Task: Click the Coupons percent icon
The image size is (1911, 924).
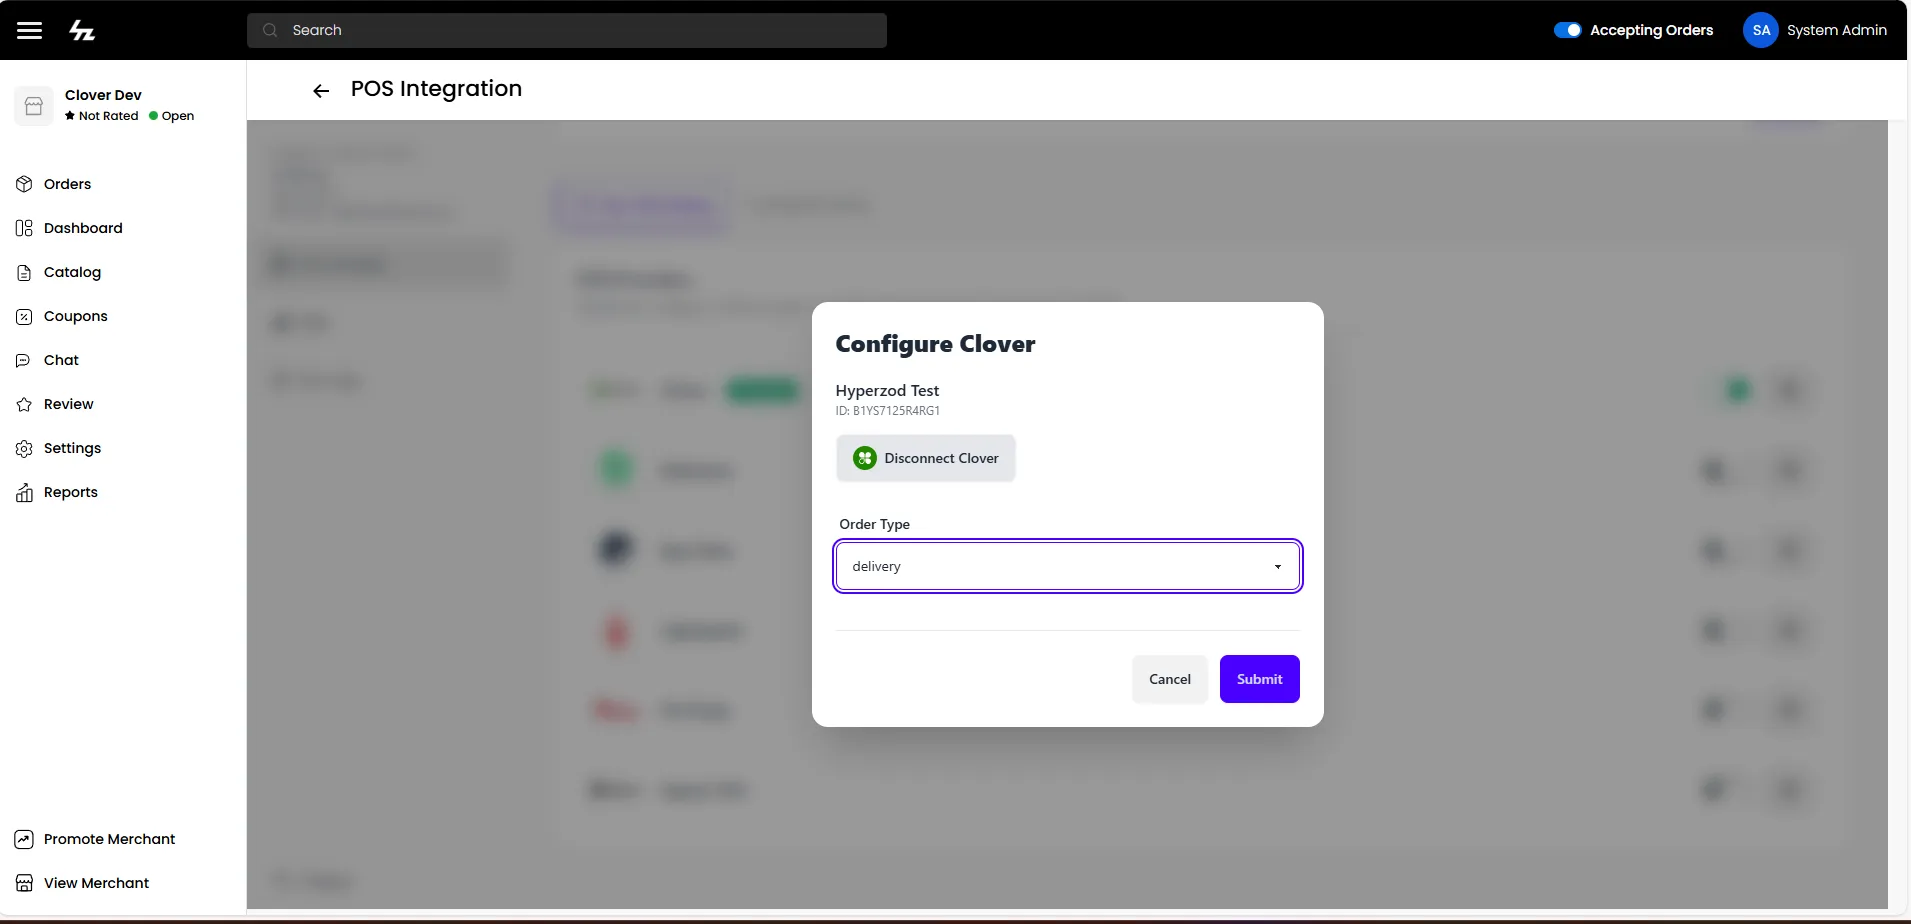Action: point(24,316)
